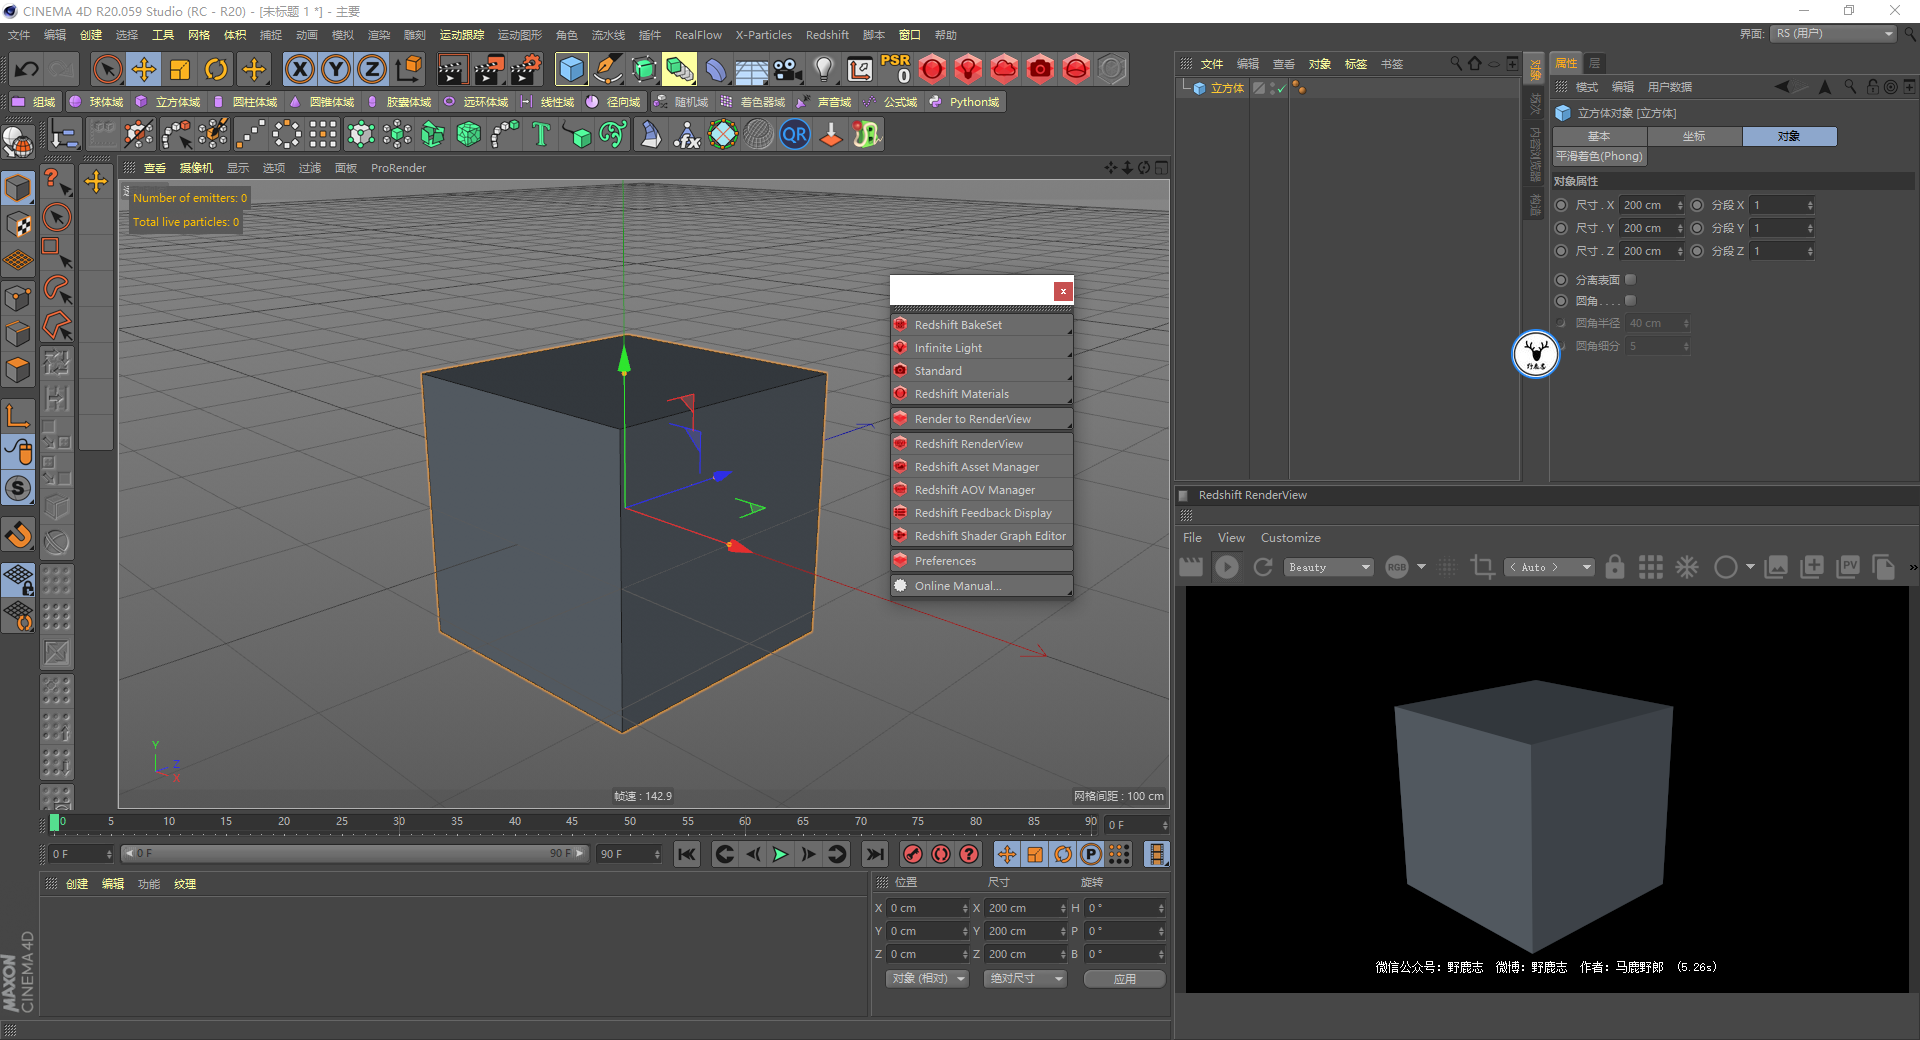The image size is (1920, 1040).
Task: Click the blue QR plugin icon
Action: coord(795,134)
